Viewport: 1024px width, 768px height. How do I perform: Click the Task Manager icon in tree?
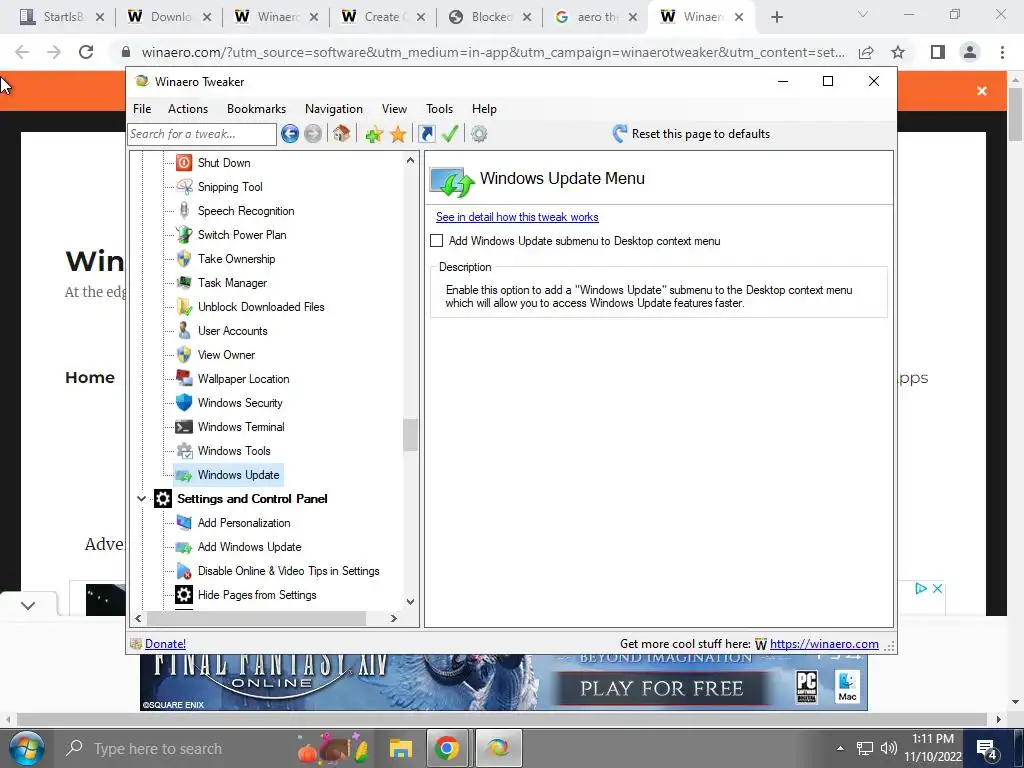pyautogui.click(x=184, y=283)
